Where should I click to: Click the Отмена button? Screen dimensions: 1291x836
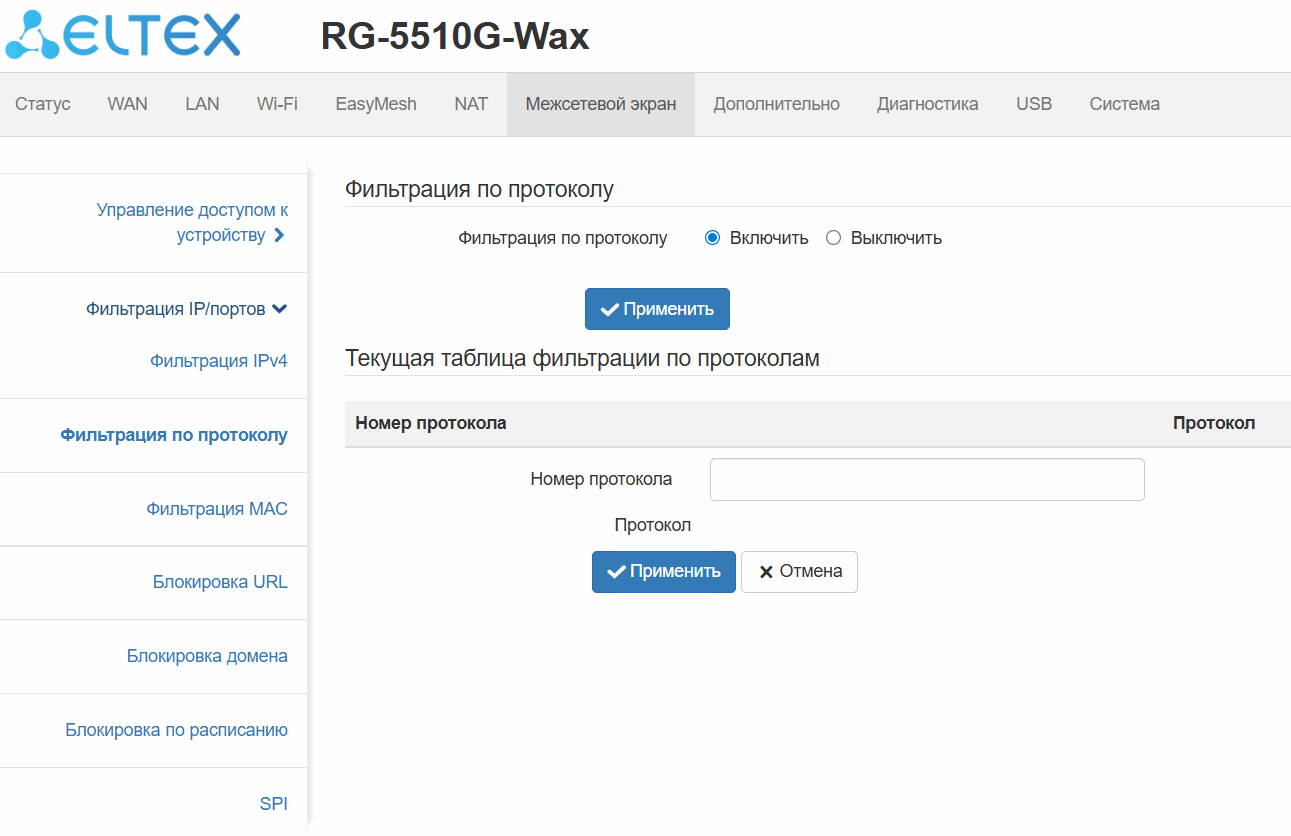(799, 572)
